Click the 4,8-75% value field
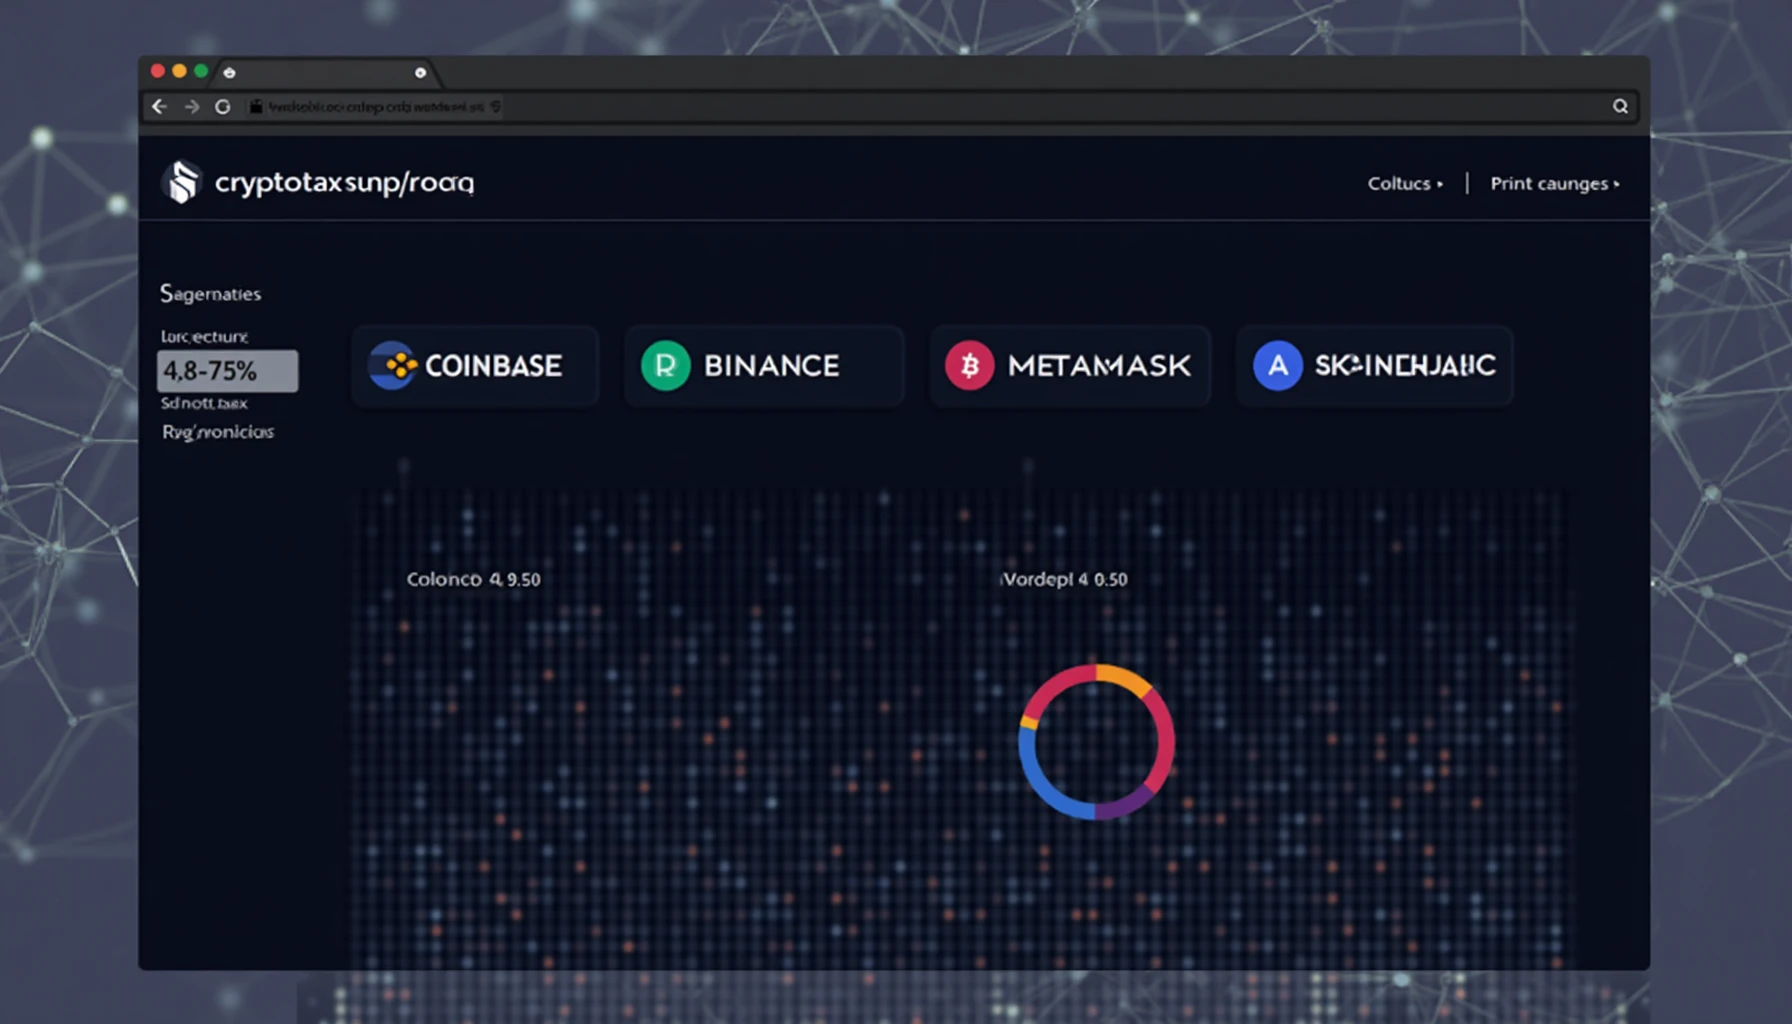The image size is (1792, 1024). [x=228, y=371]
